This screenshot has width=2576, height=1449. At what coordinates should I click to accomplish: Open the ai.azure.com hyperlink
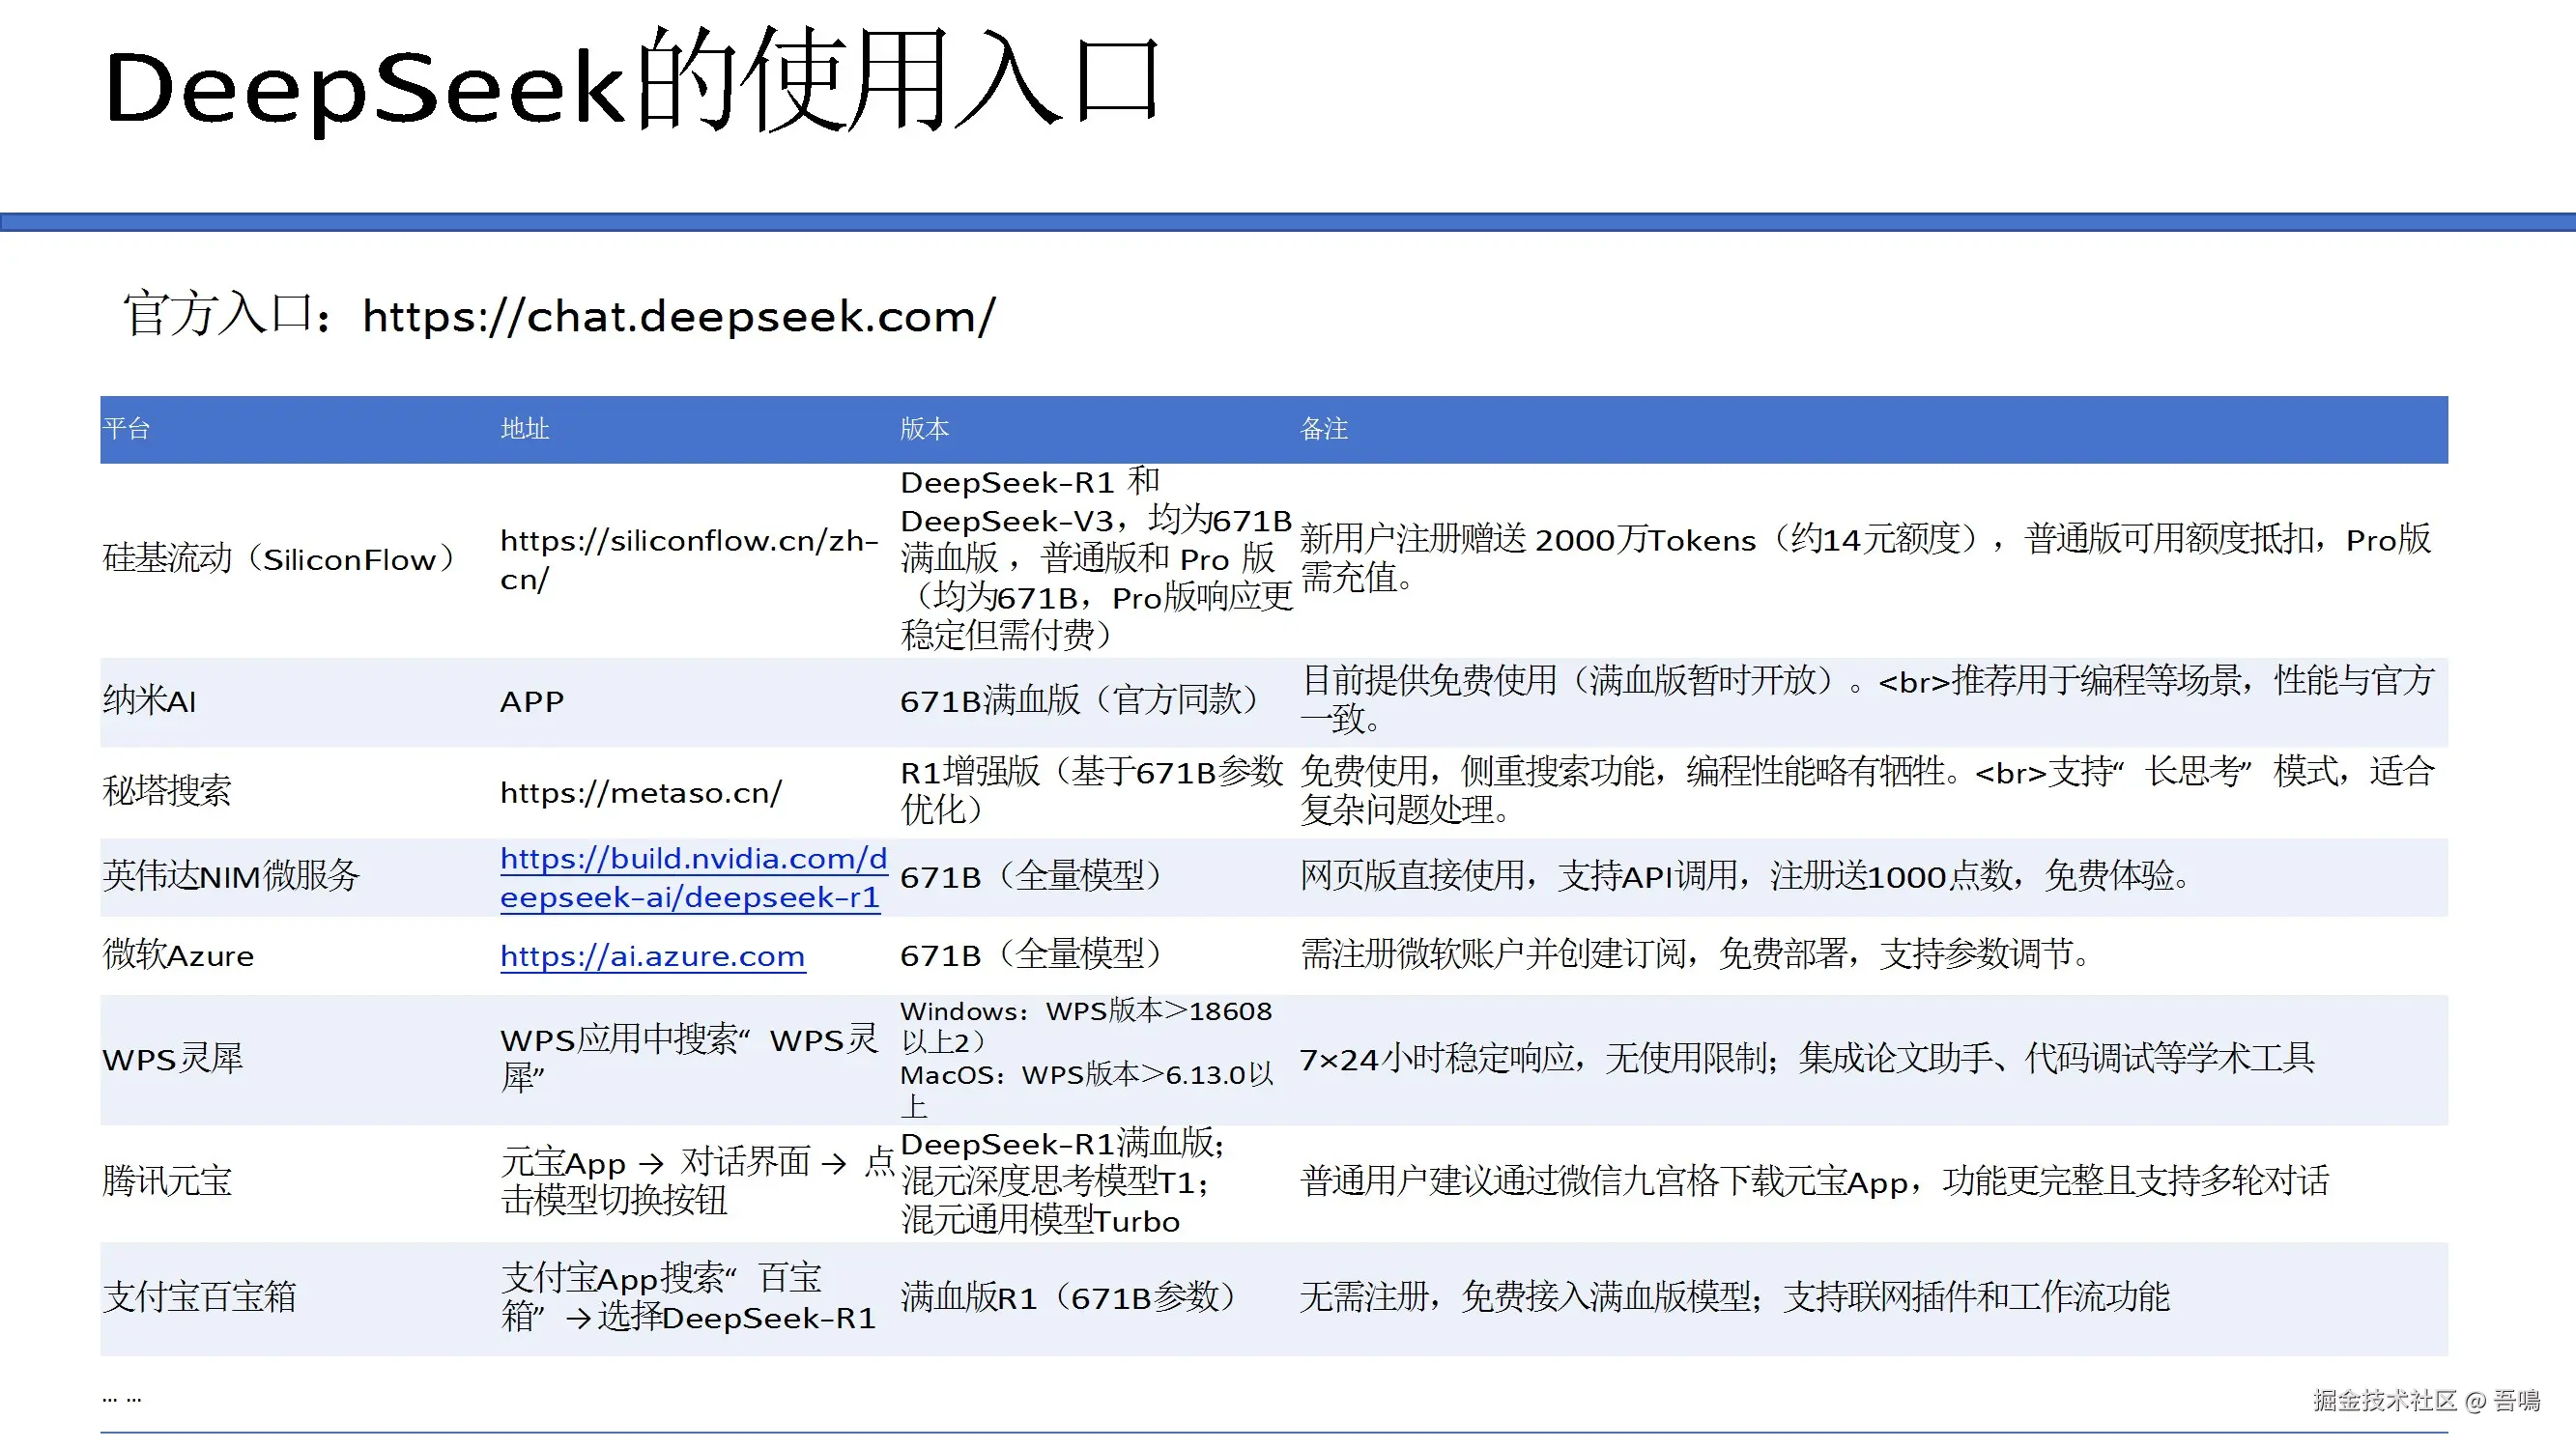pyautogui.click(x=652, y=956)
